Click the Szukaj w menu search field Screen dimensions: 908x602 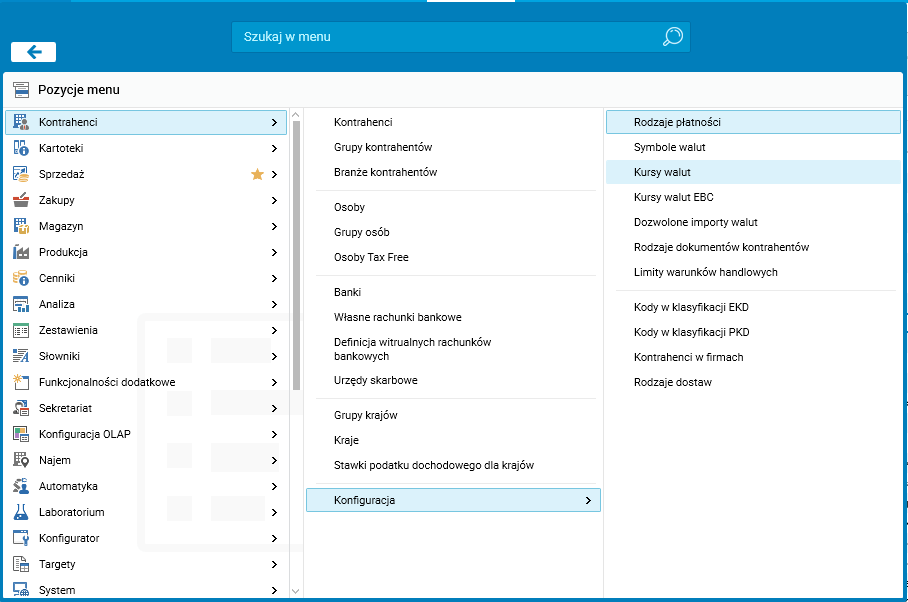[461, 37]
